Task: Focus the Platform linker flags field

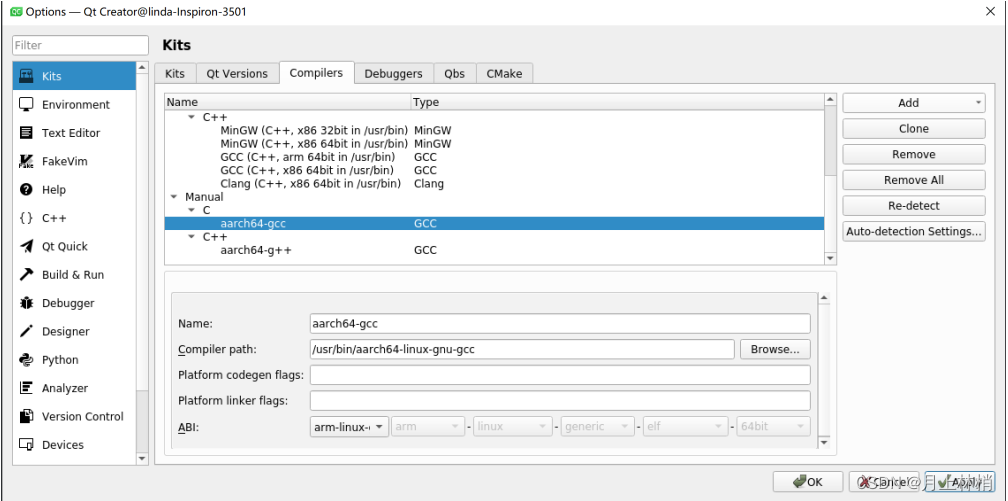Action: [560, 401]
